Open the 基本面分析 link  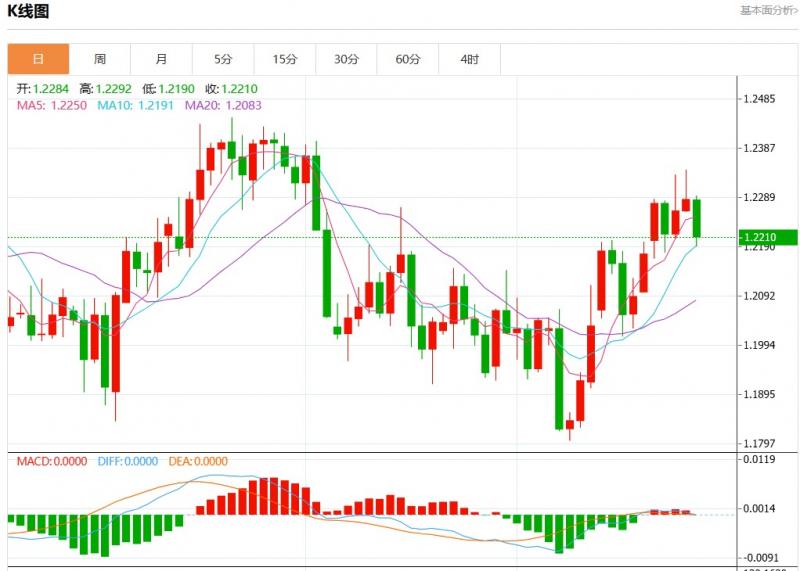click(768, 10)
